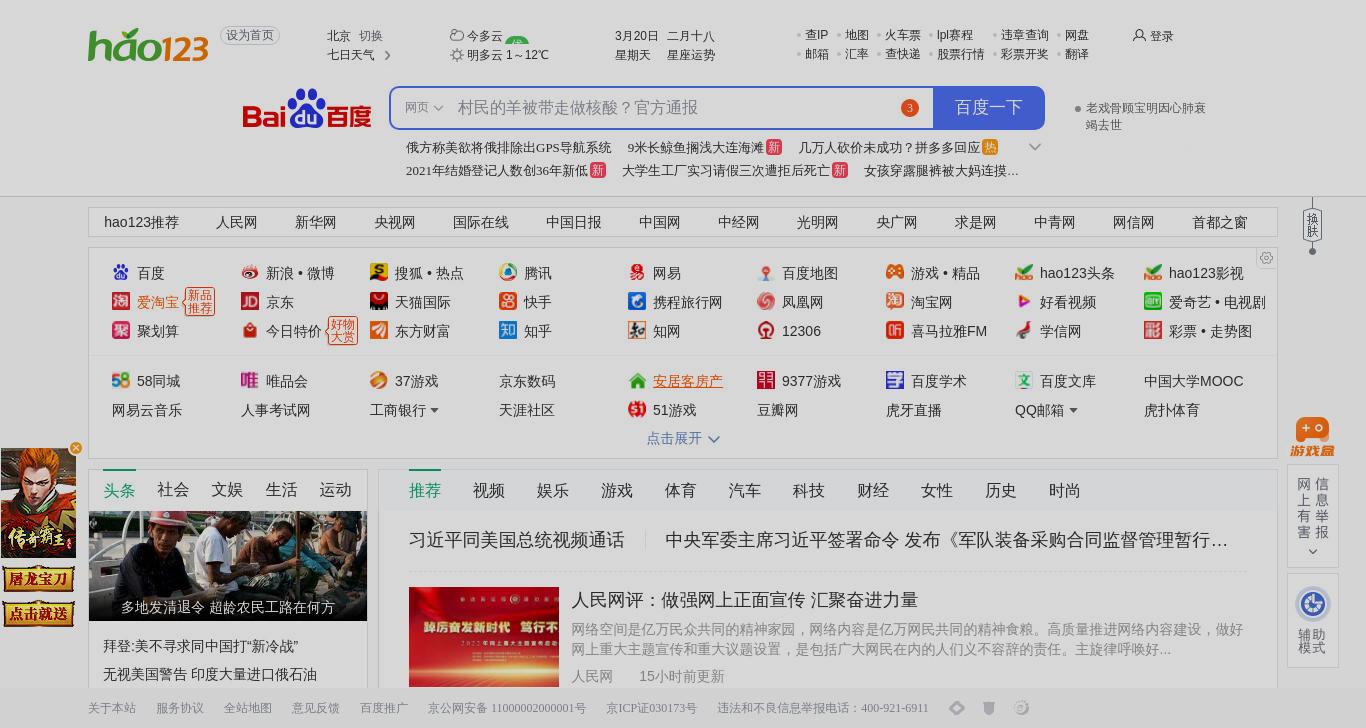Click the login user icon
The height and width of the screenshot is (728, 1366).
pos(1139,35)
